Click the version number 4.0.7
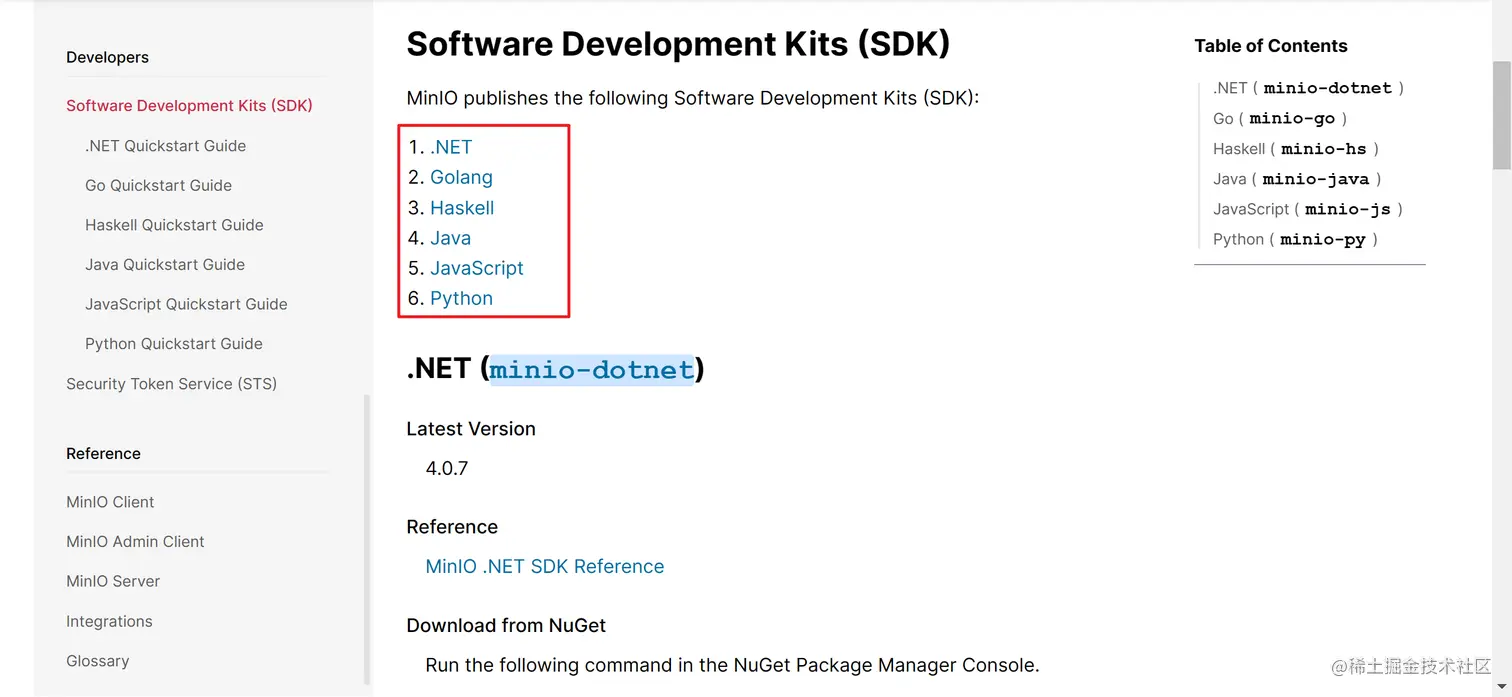The height and width of the screenshot is (697, 1512). coord(447,468)
